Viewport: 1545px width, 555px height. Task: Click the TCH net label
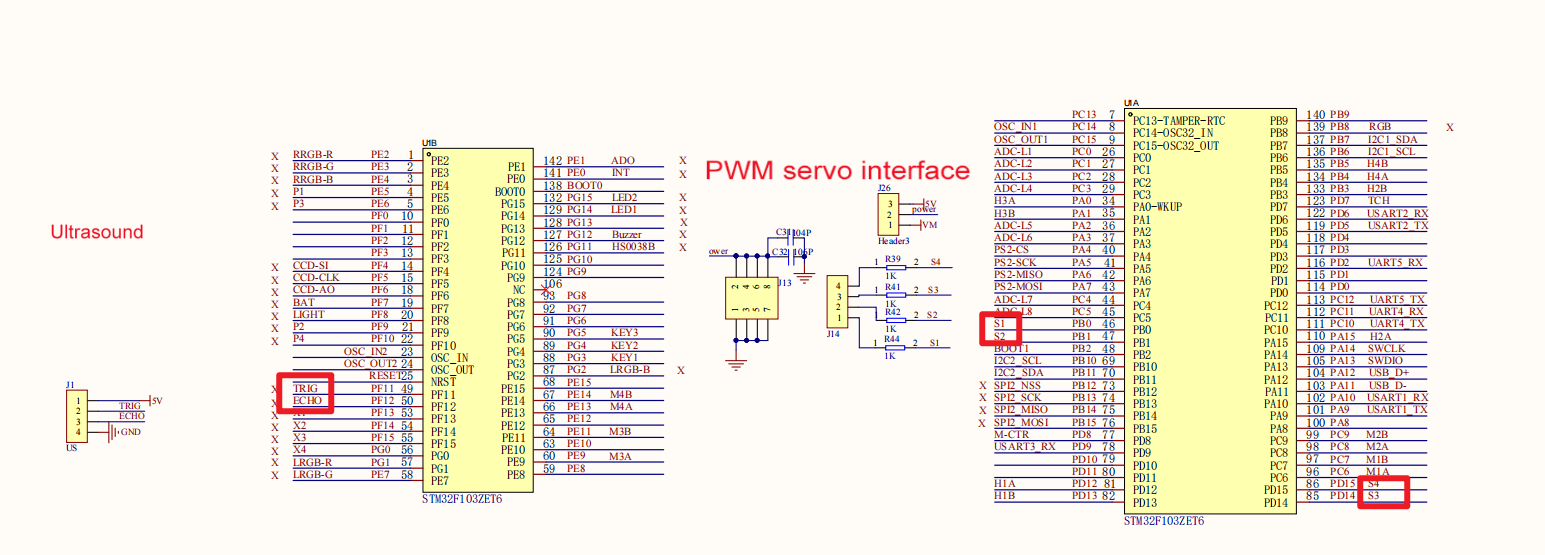[x=1379, y=200]
